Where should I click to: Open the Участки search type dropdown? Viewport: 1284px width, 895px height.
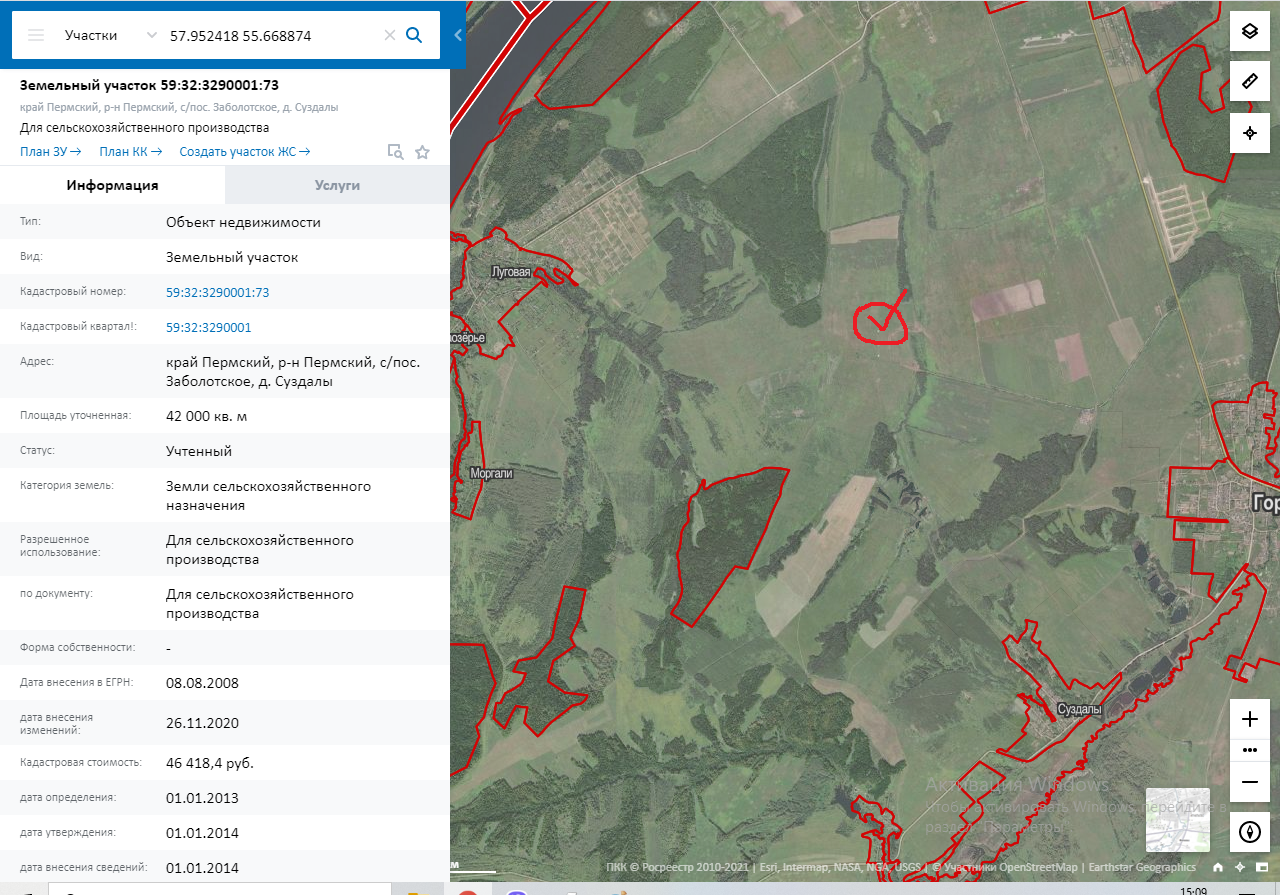(110, 35)
